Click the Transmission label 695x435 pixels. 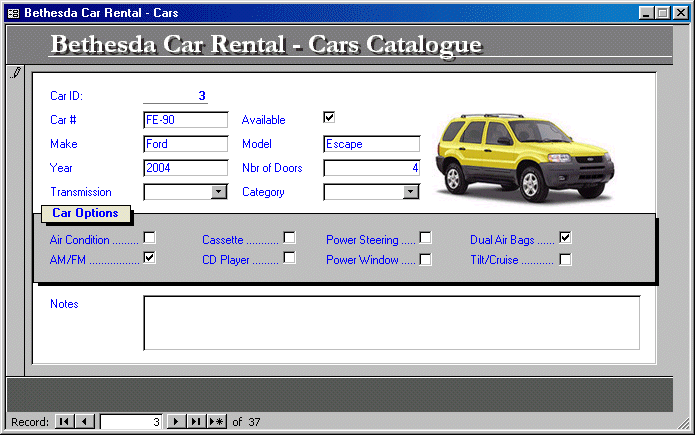point(81,192)
